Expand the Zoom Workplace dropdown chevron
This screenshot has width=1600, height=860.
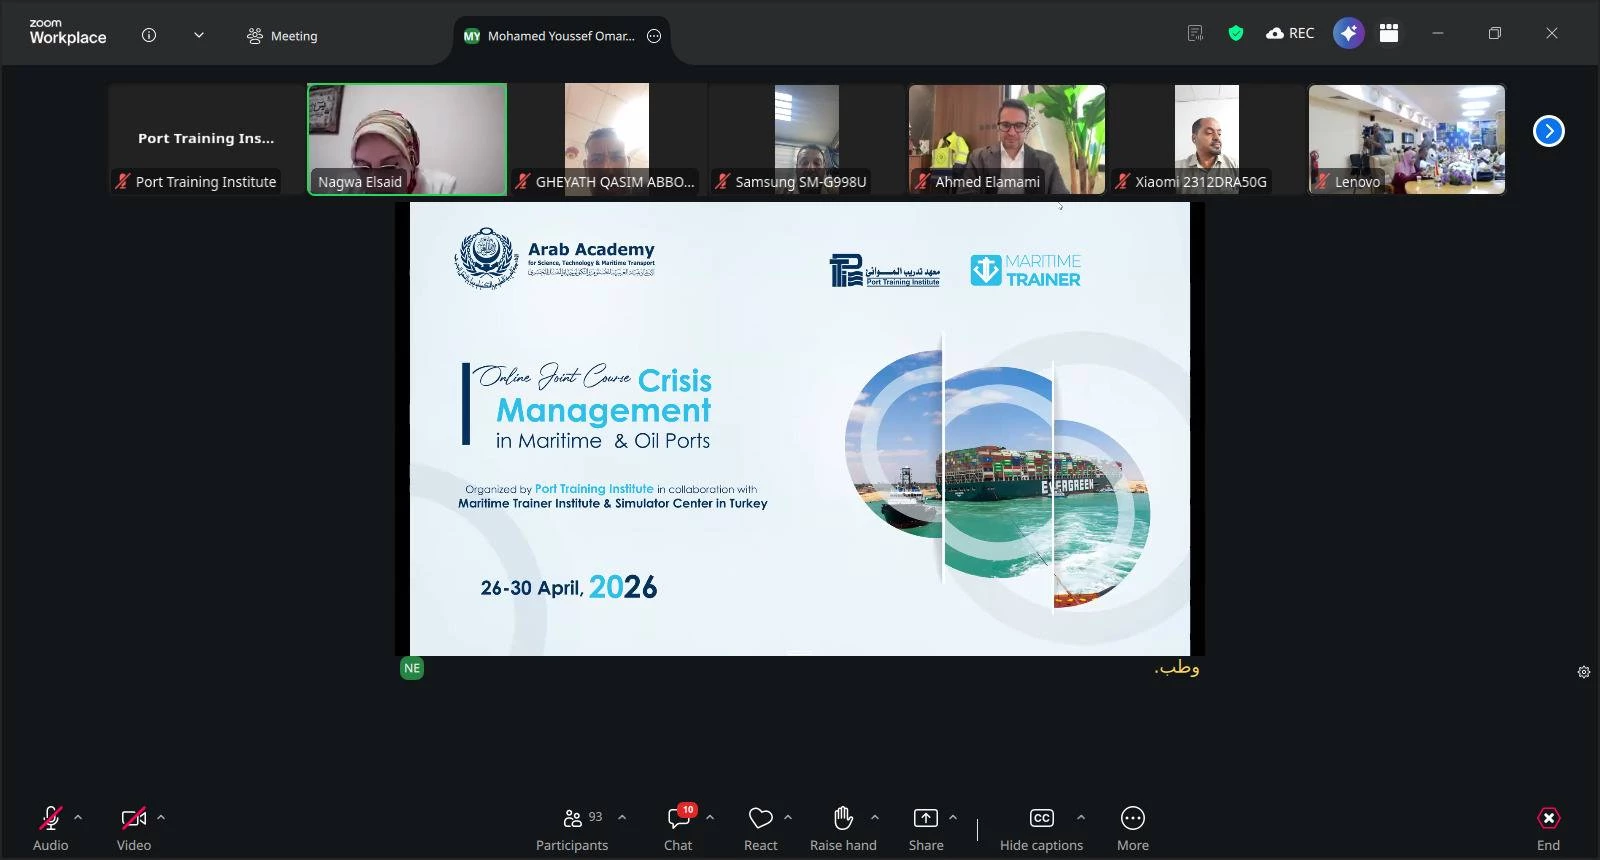(x=199, y=35)
